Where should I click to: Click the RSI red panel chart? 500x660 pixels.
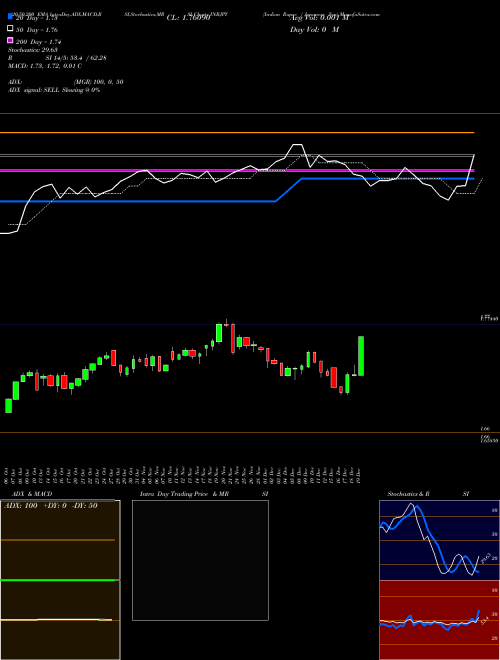click(439, 620)
